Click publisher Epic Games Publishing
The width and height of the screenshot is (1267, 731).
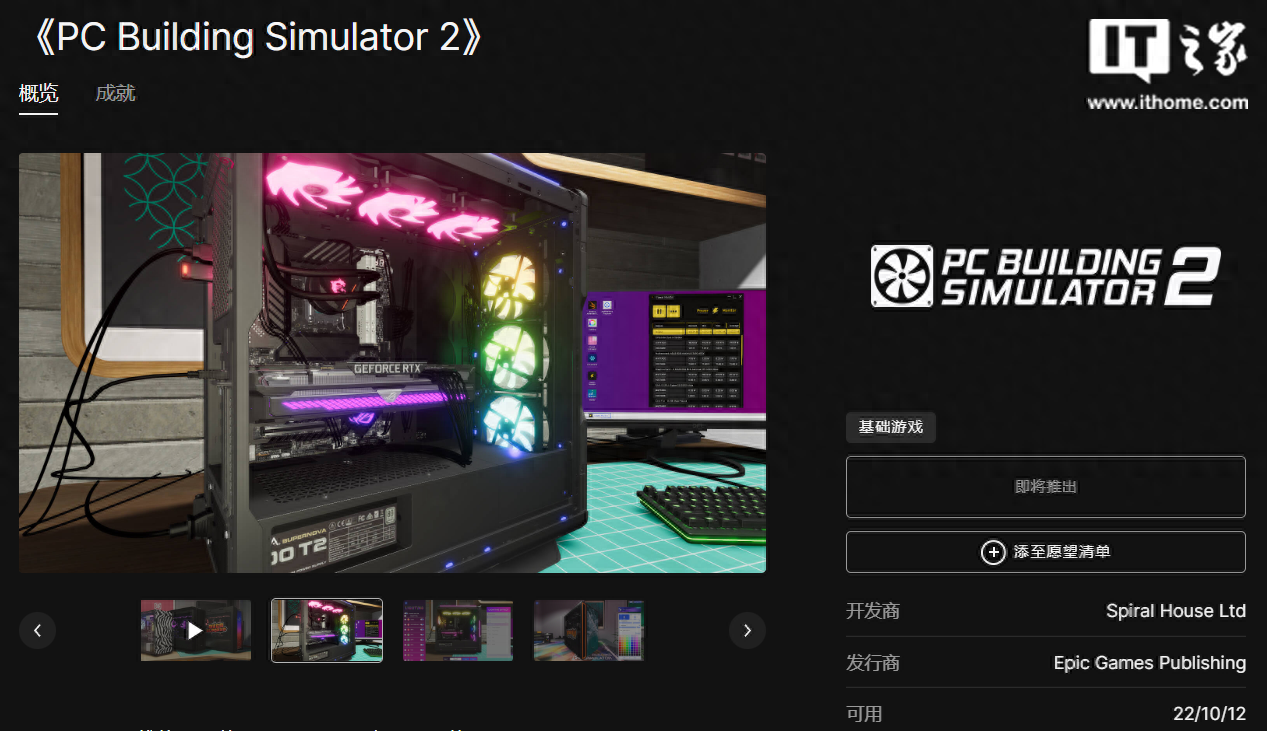(1148, 663)
